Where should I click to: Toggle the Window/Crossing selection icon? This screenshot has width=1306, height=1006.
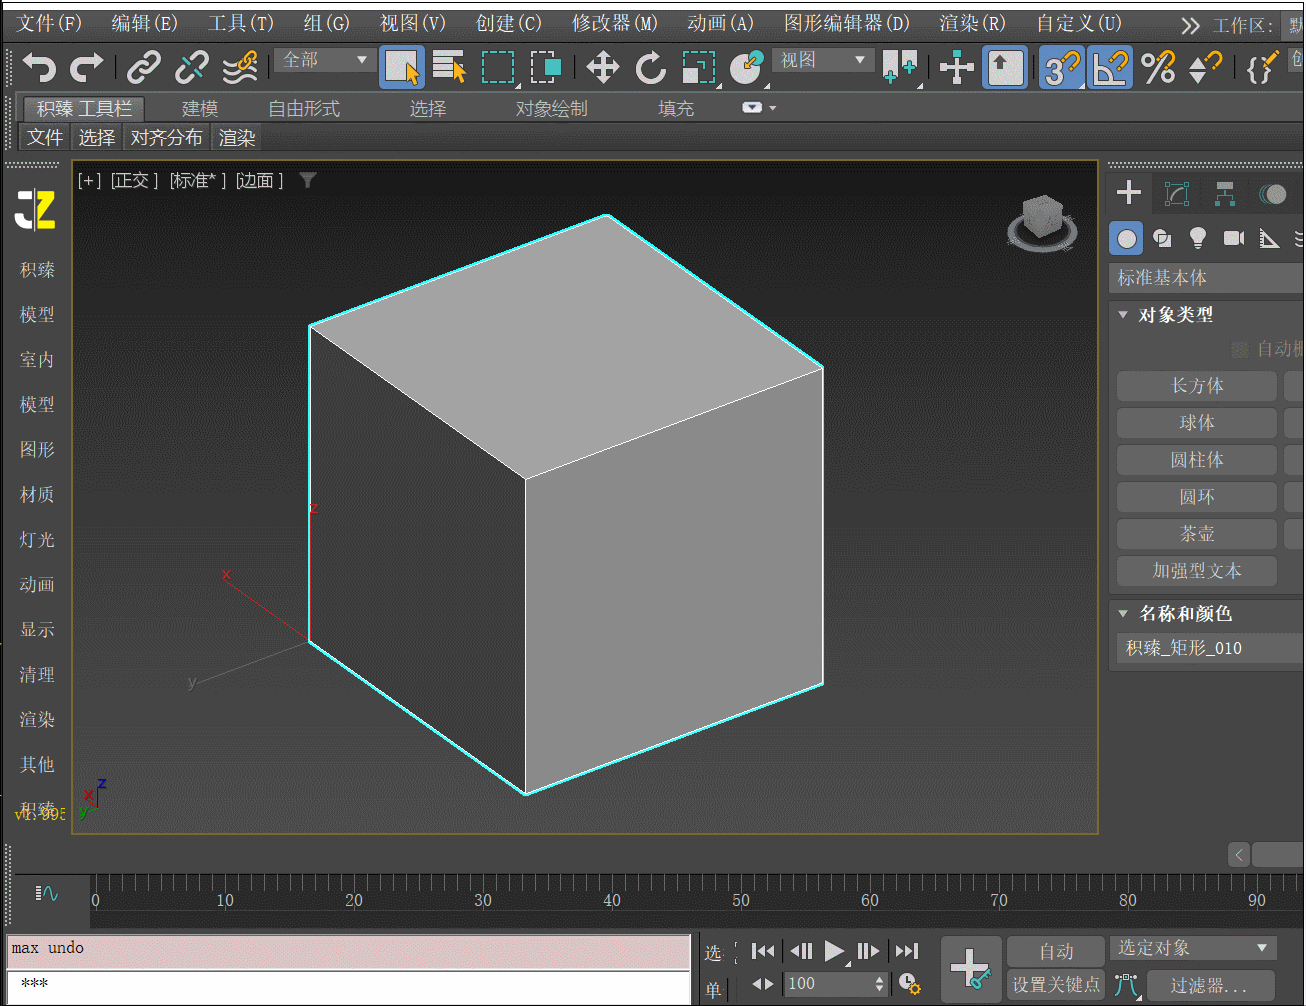tap(546, 68)
